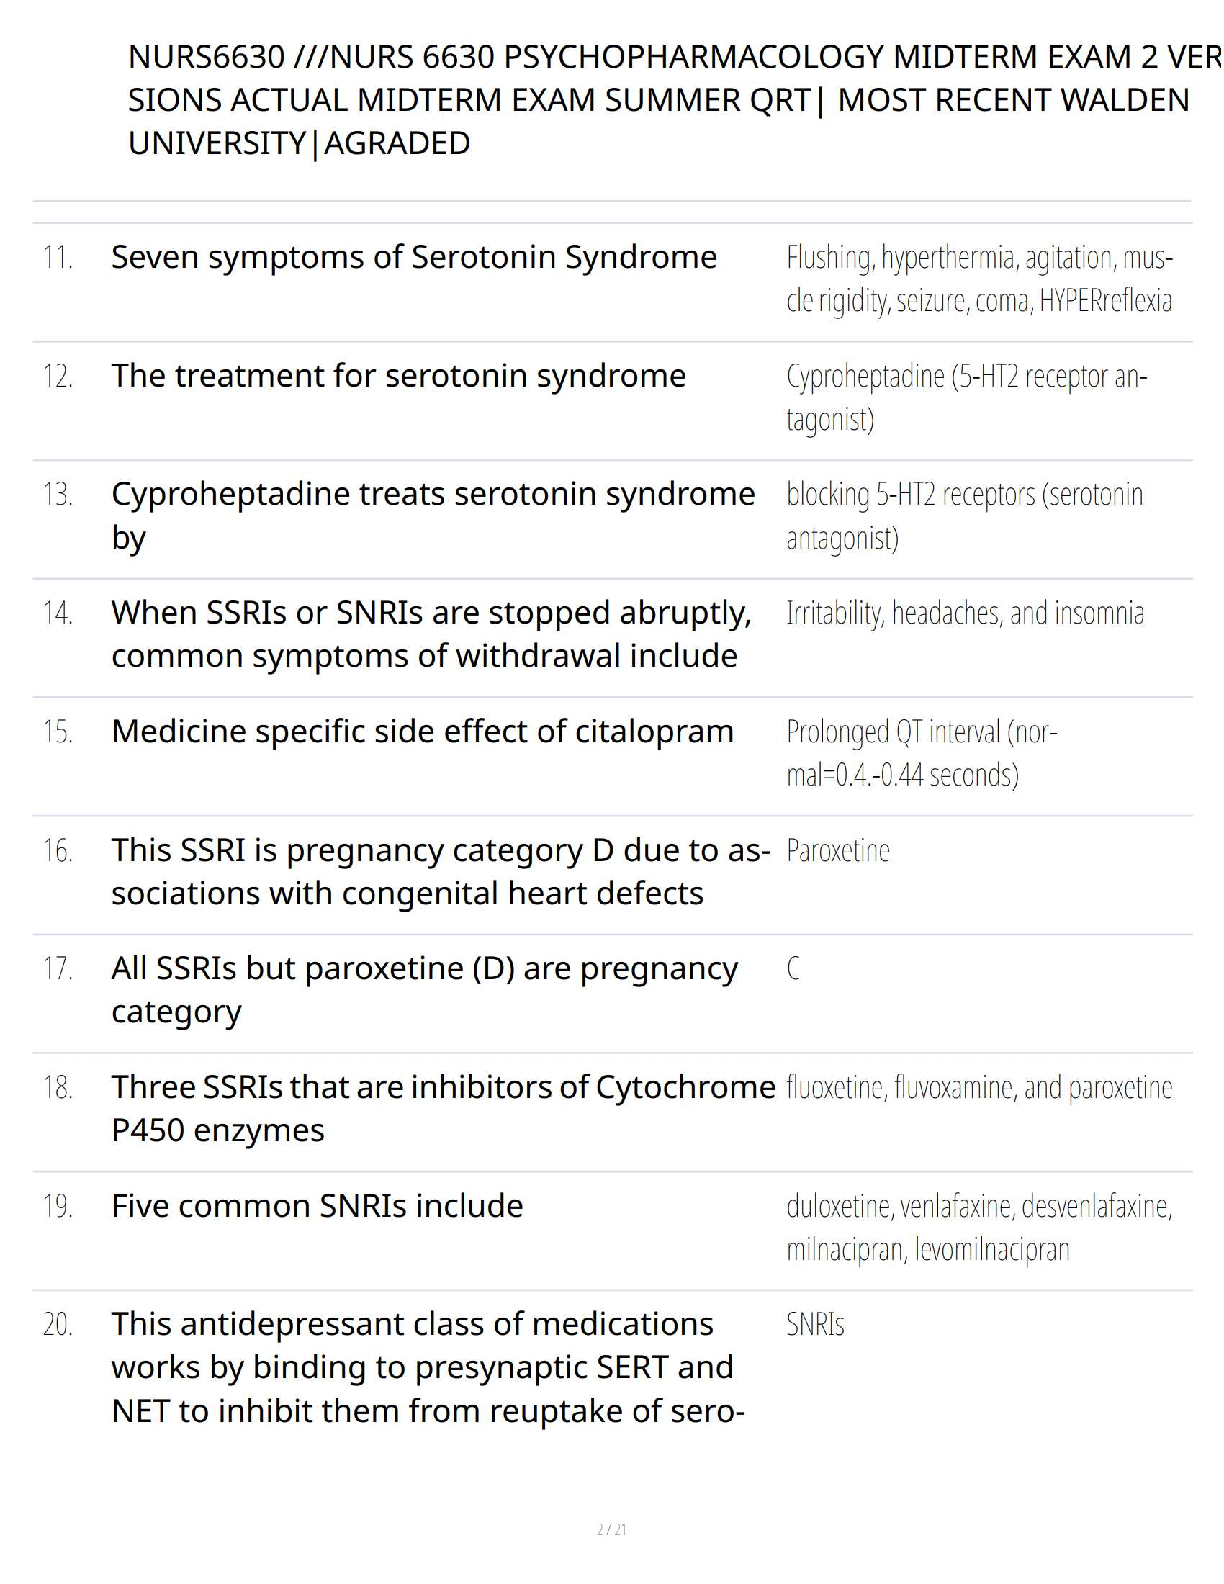
Task: Click the Cytochrome P450 inhibitors question
Action: [443, 1108]
